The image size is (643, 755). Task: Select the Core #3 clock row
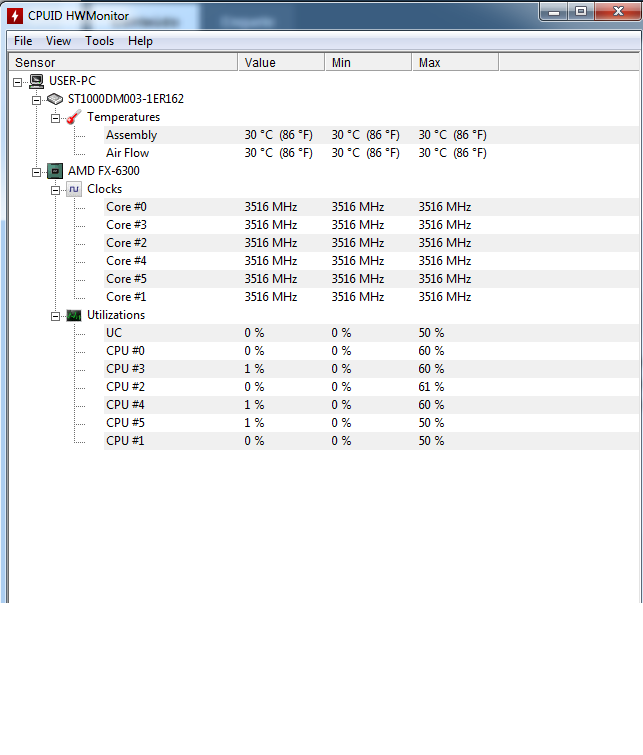tap(371, 225)
